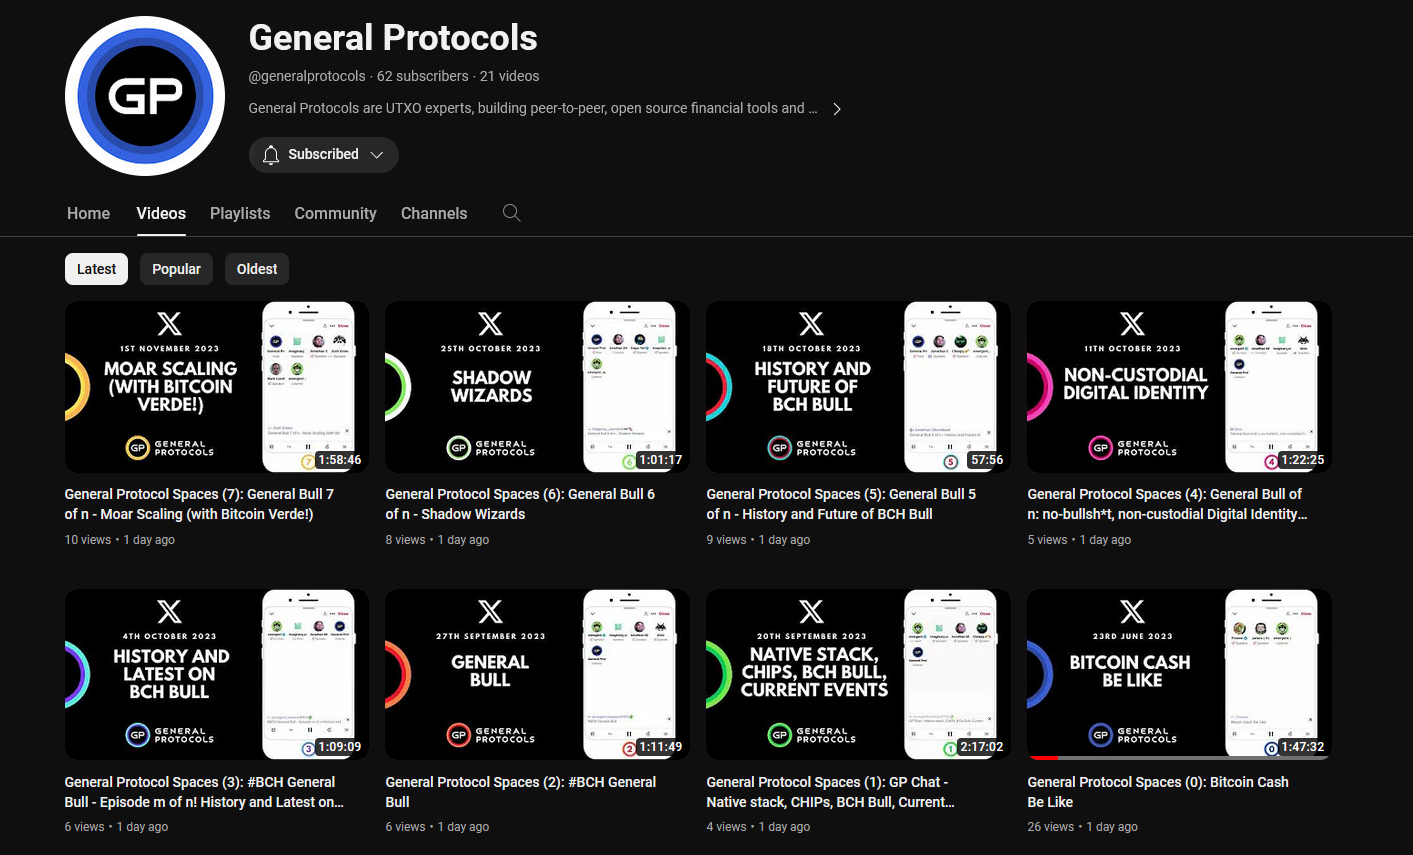This screenshot has height=855, width=1413.
Task: Open the Subscribed dropdown chevron
Action: (x=377, y=155)
